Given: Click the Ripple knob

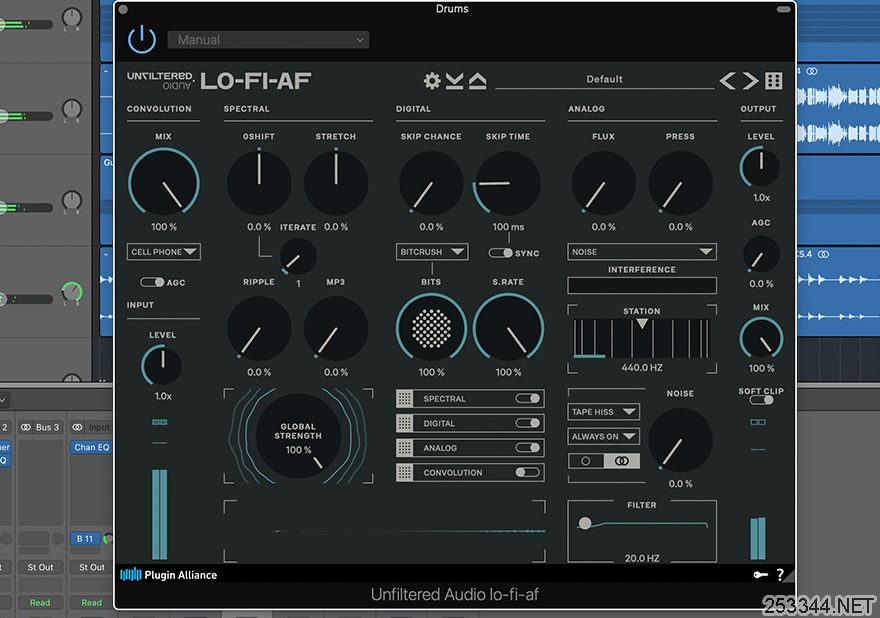Looking at the screenshot, I should tap(259, 329).
